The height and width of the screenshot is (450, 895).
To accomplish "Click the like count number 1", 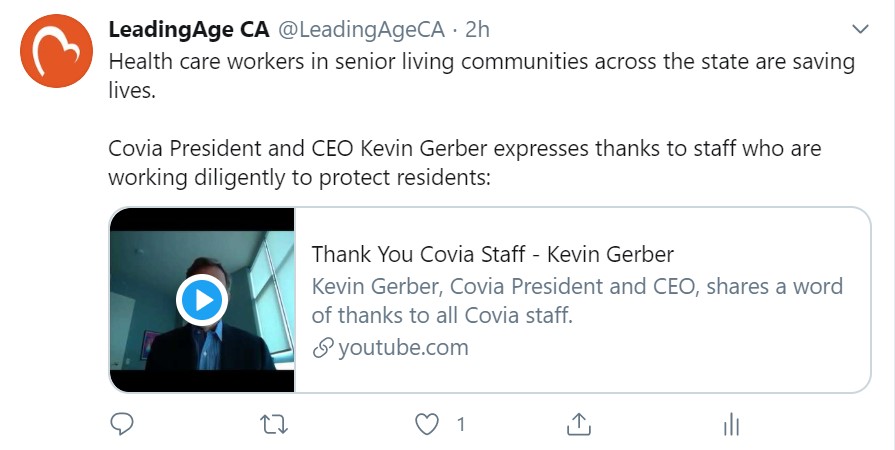I will tap(461, 425).
